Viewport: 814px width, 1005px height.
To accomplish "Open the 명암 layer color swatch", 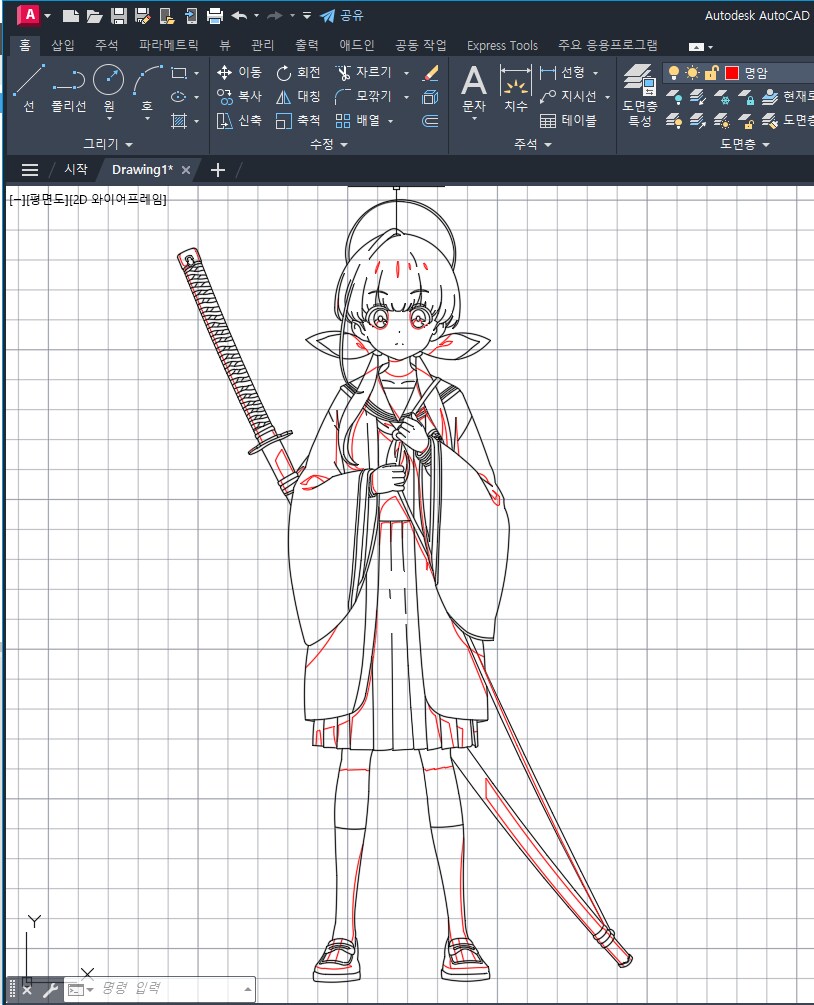I will tap(731, 73).
